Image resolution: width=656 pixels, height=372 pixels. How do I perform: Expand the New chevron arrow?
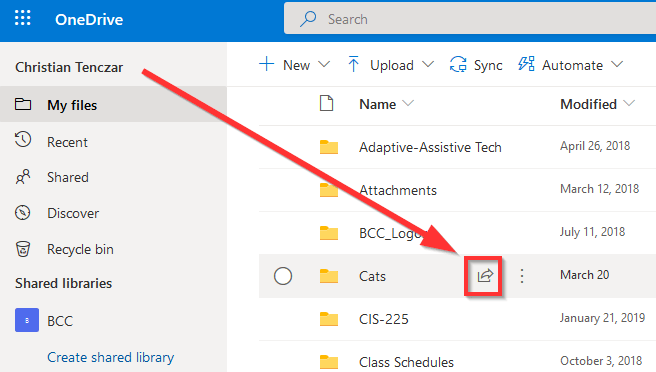(324, 64)
